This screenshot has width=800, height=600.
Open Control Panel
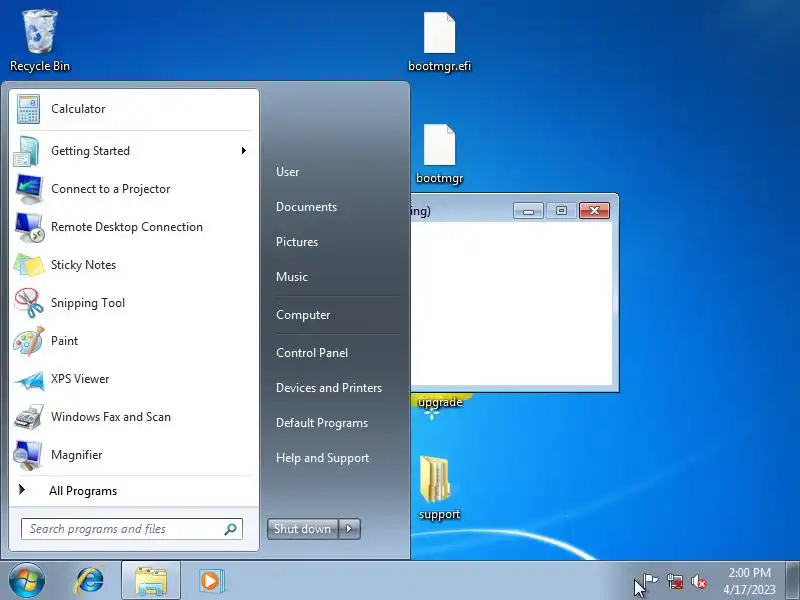pyautogui.click(x=312, y=353)
